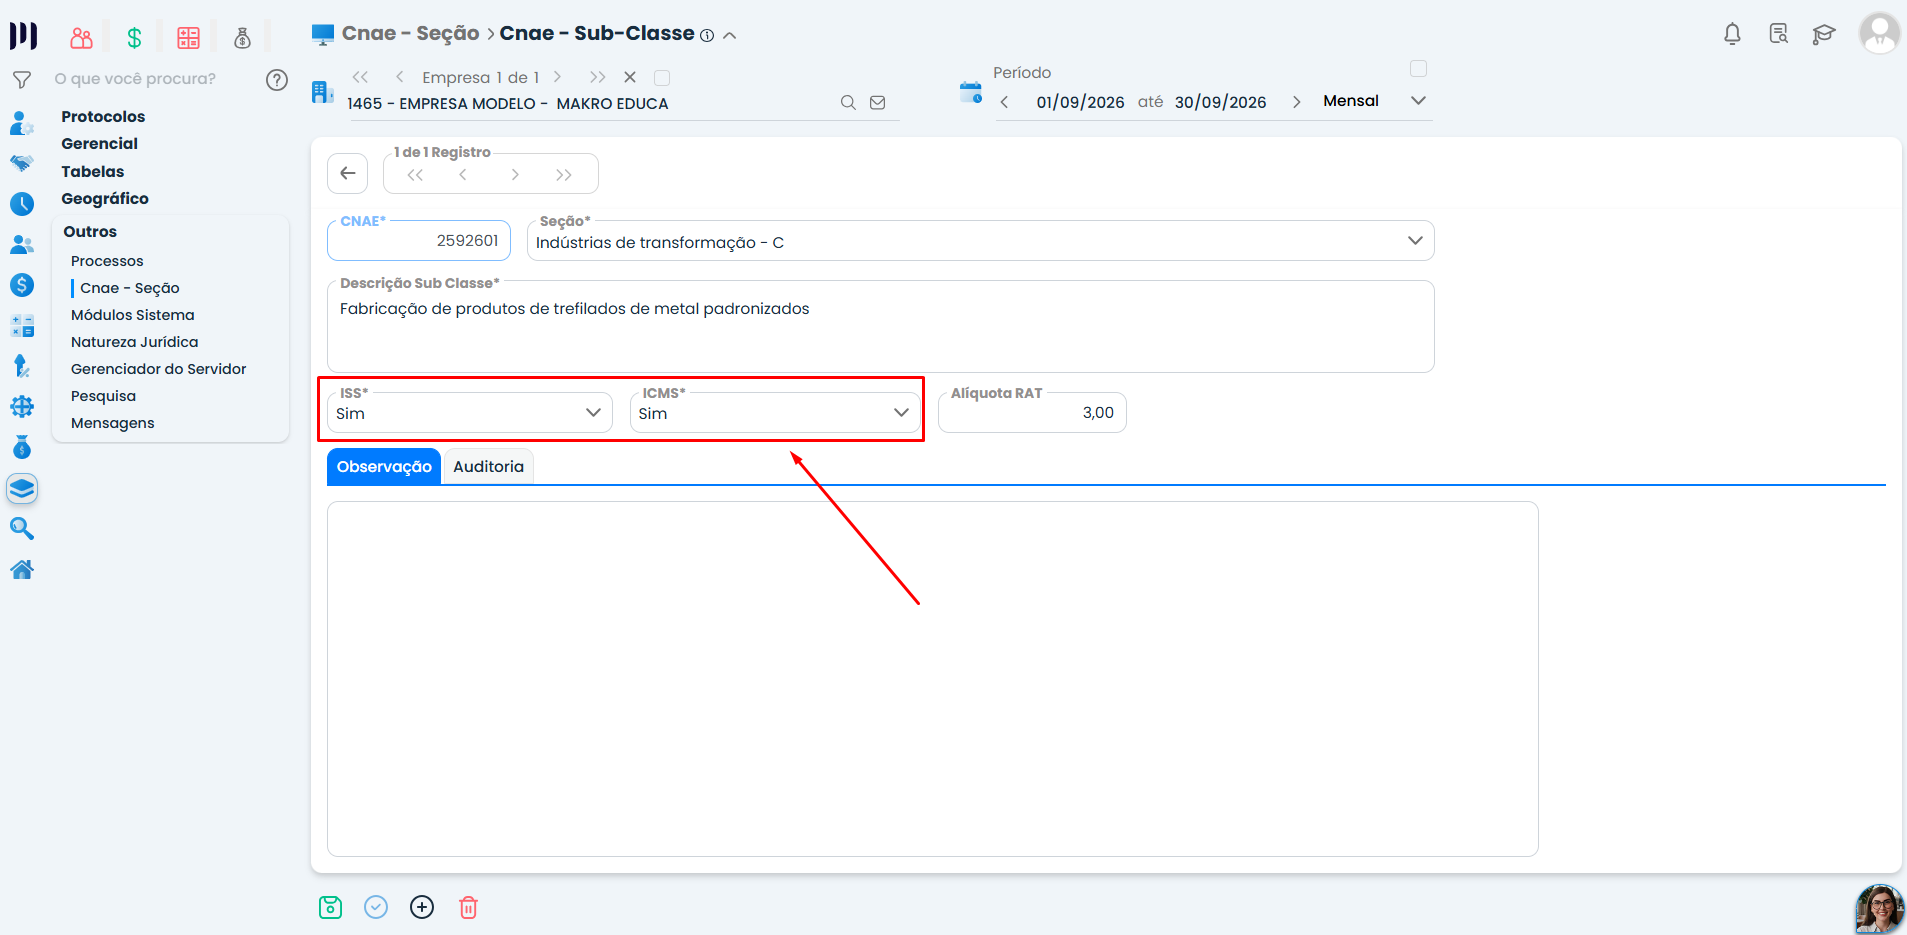The height and width of the screenshot is (935, 1907).
Task: Open Natureza Jurídica menu item
Action: [x=134, y=342]
